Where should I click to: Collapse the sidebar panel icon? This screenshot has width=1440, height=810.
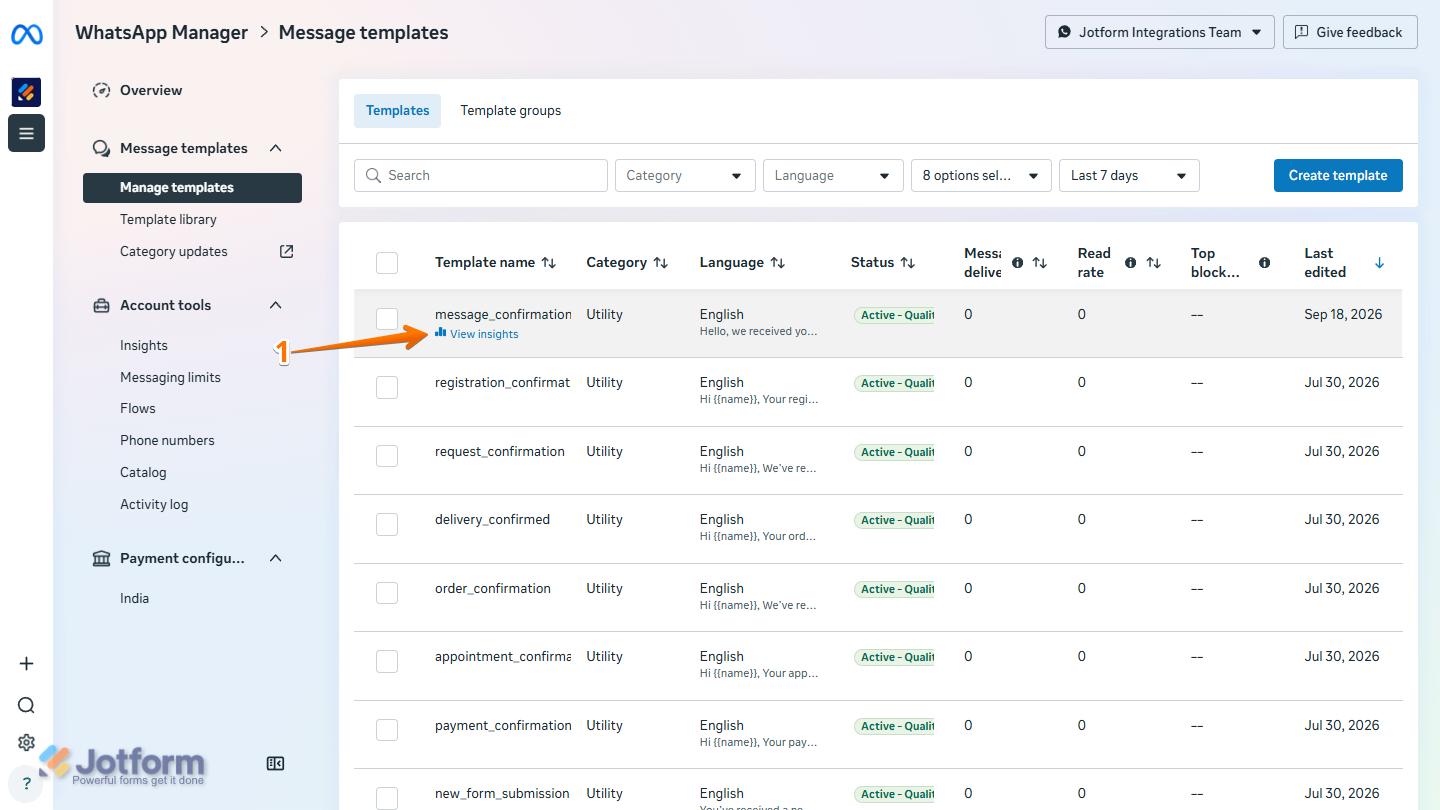276,763
